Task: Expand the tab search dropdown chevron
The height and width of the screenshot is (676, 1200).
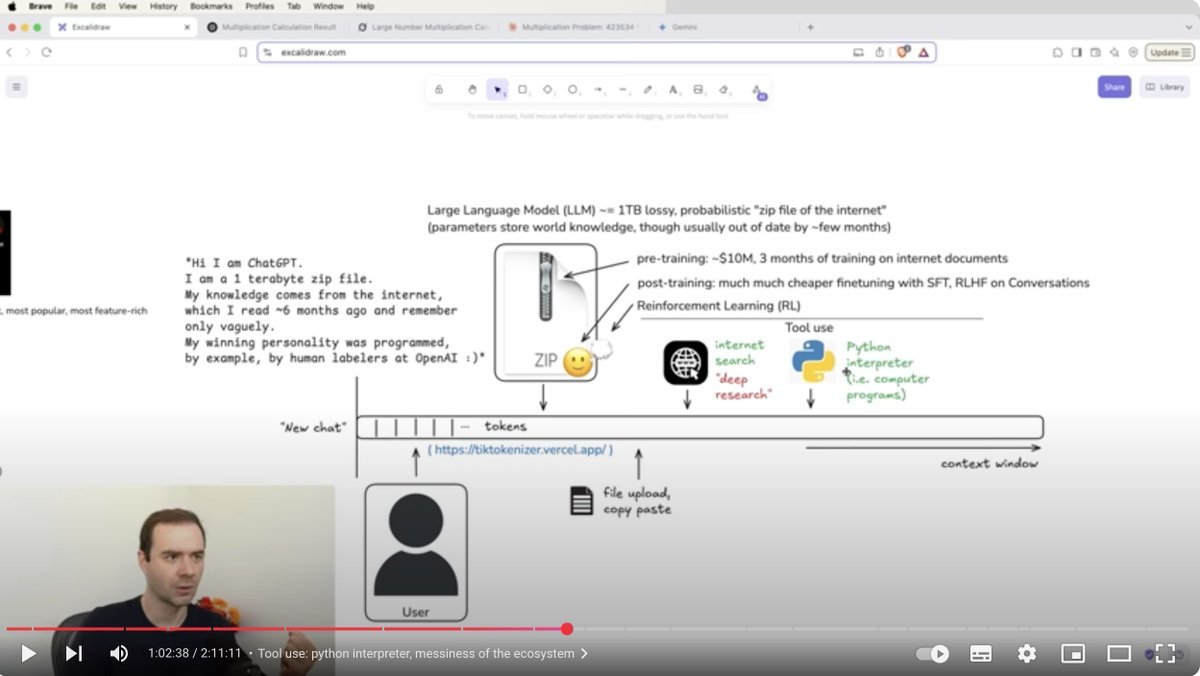Action: (1187, 27)
